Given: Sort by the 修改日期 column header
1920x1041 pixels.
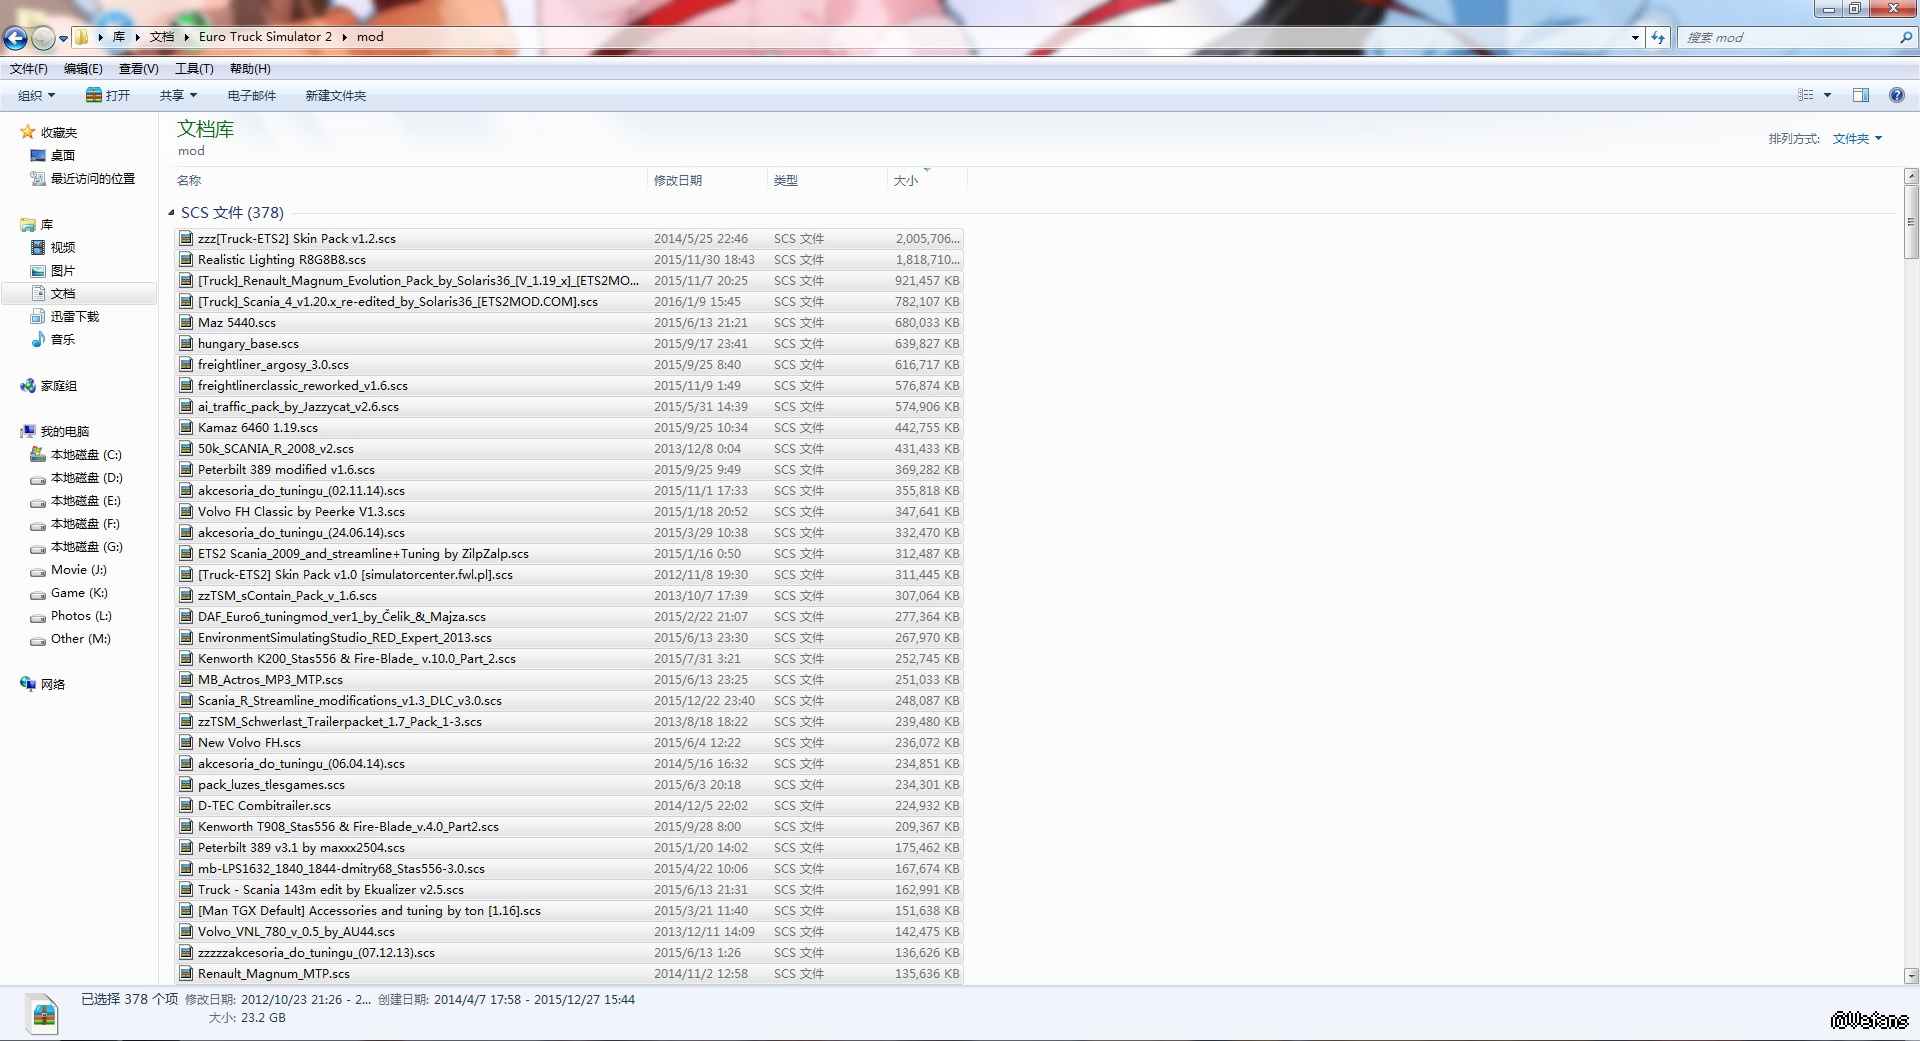Looking at the screenshot, I should (678, 180).
